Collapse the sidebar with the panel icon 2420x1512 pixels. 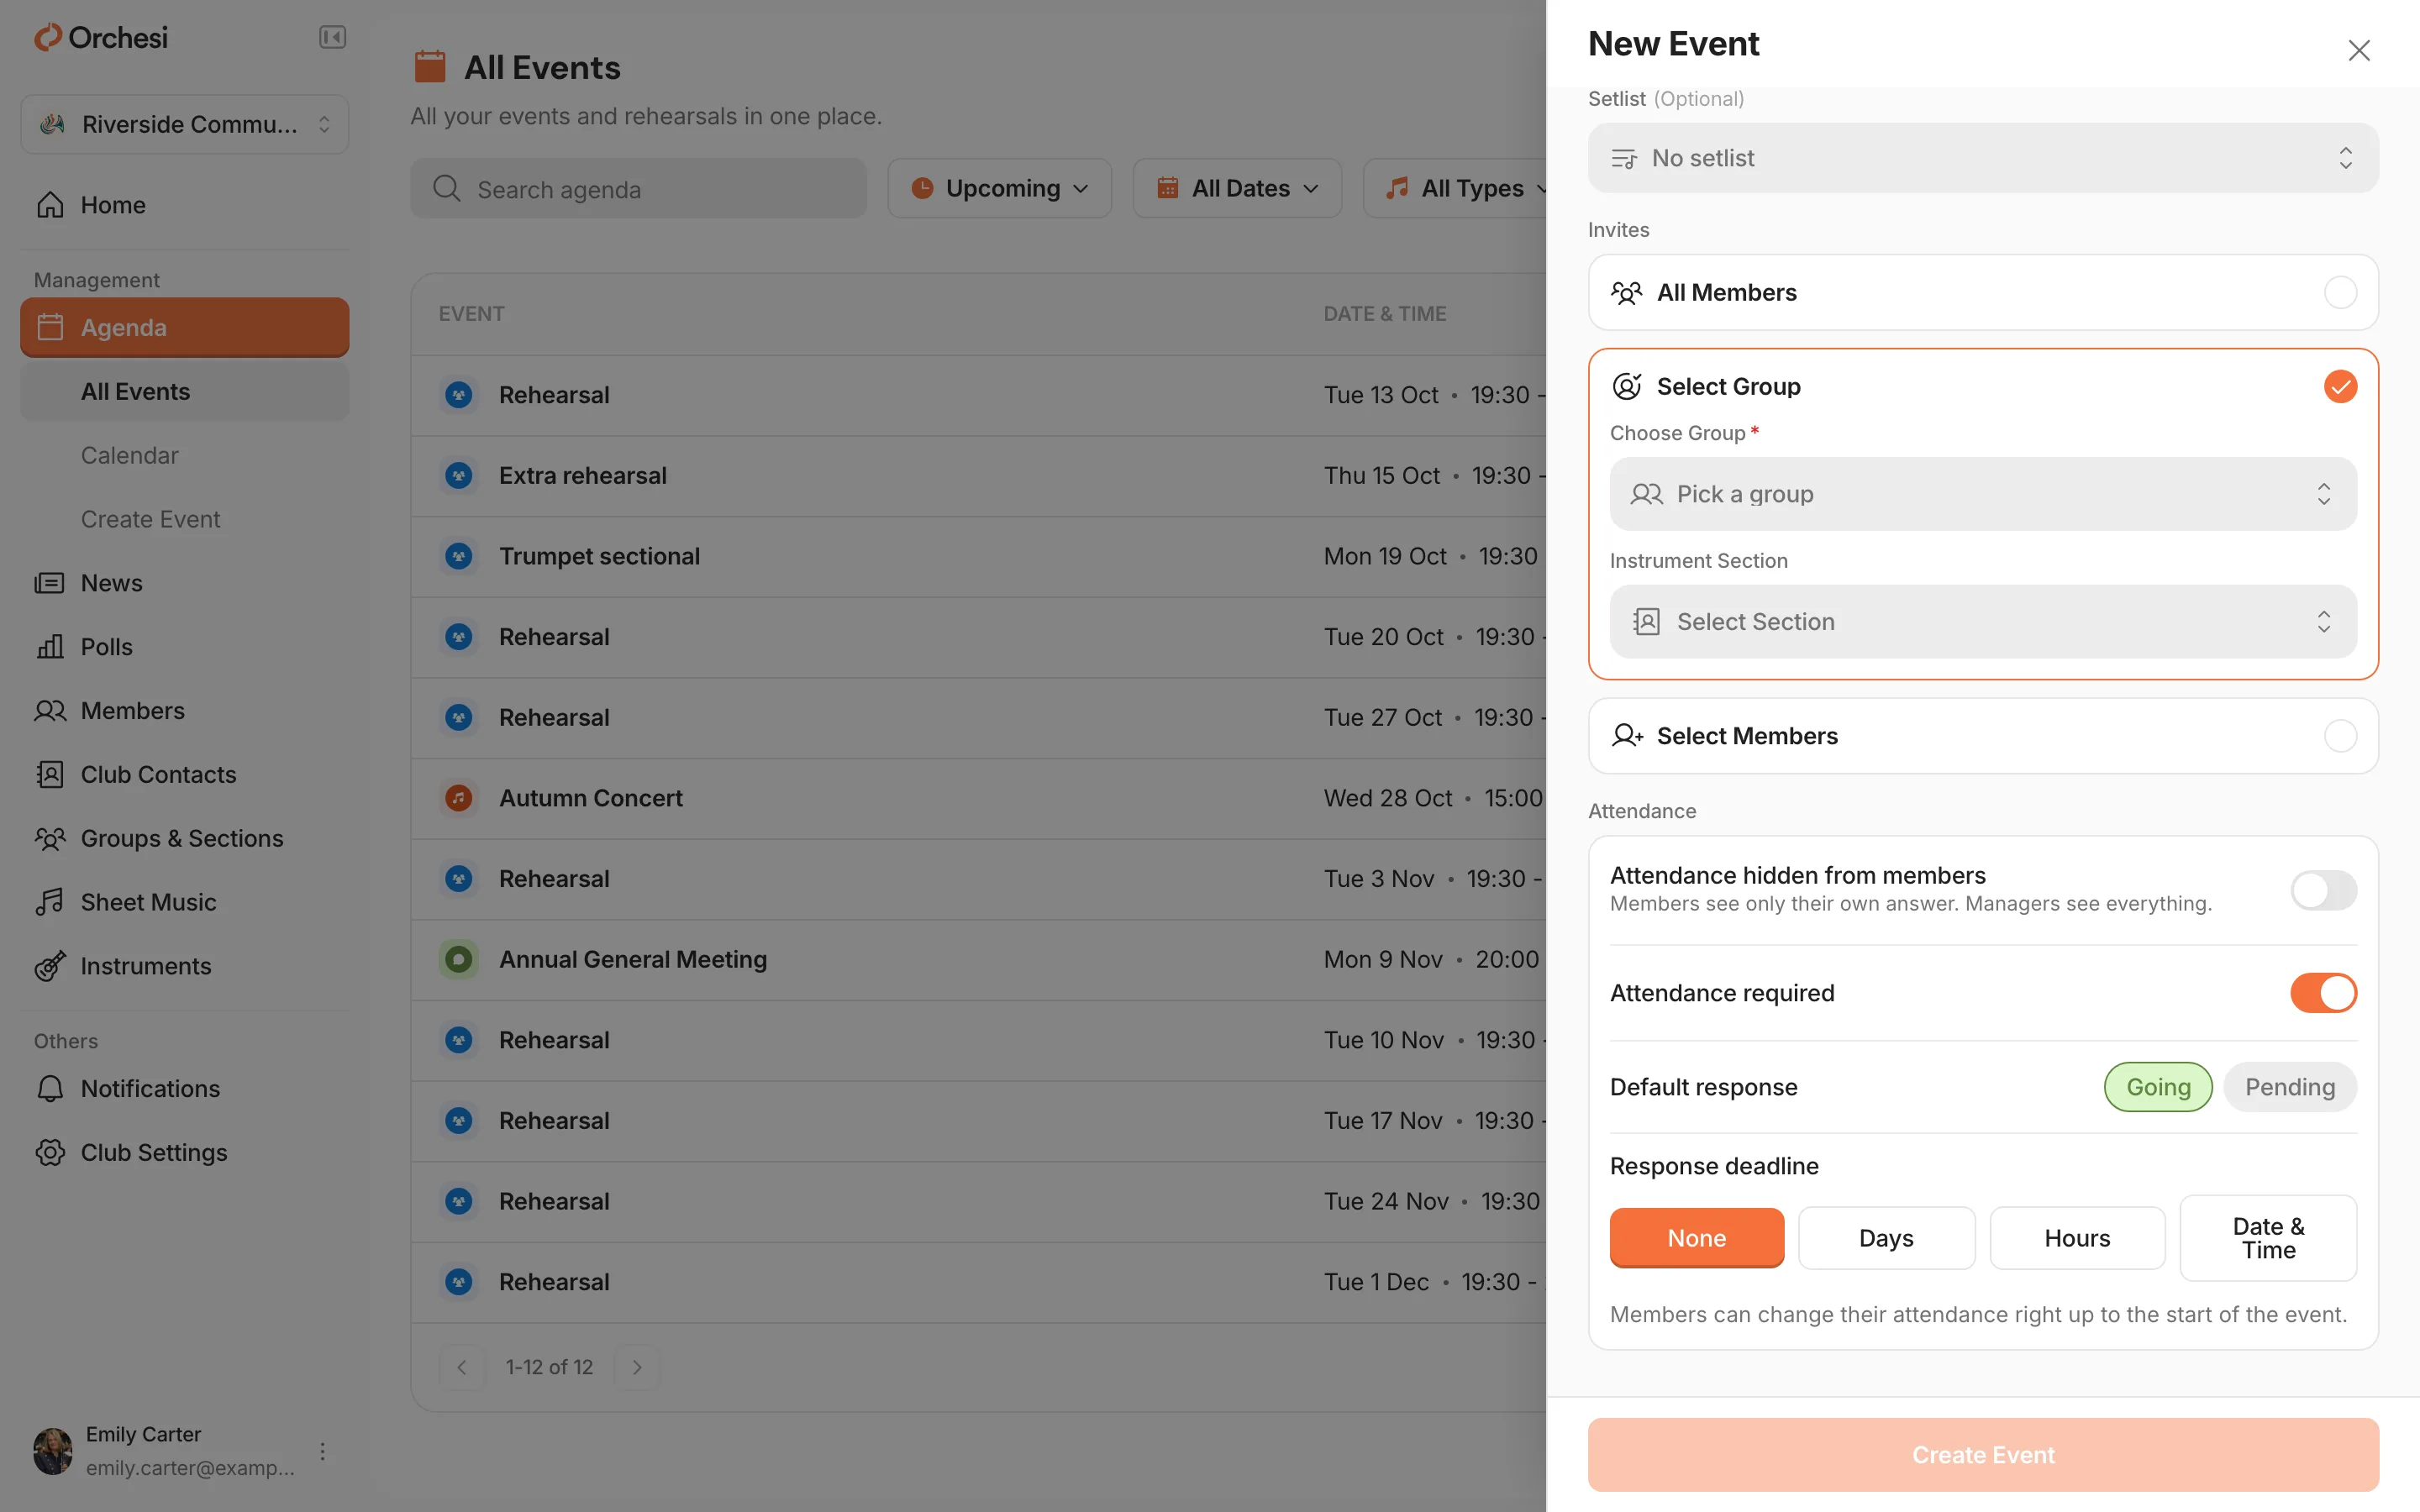[x=332, y=37]
